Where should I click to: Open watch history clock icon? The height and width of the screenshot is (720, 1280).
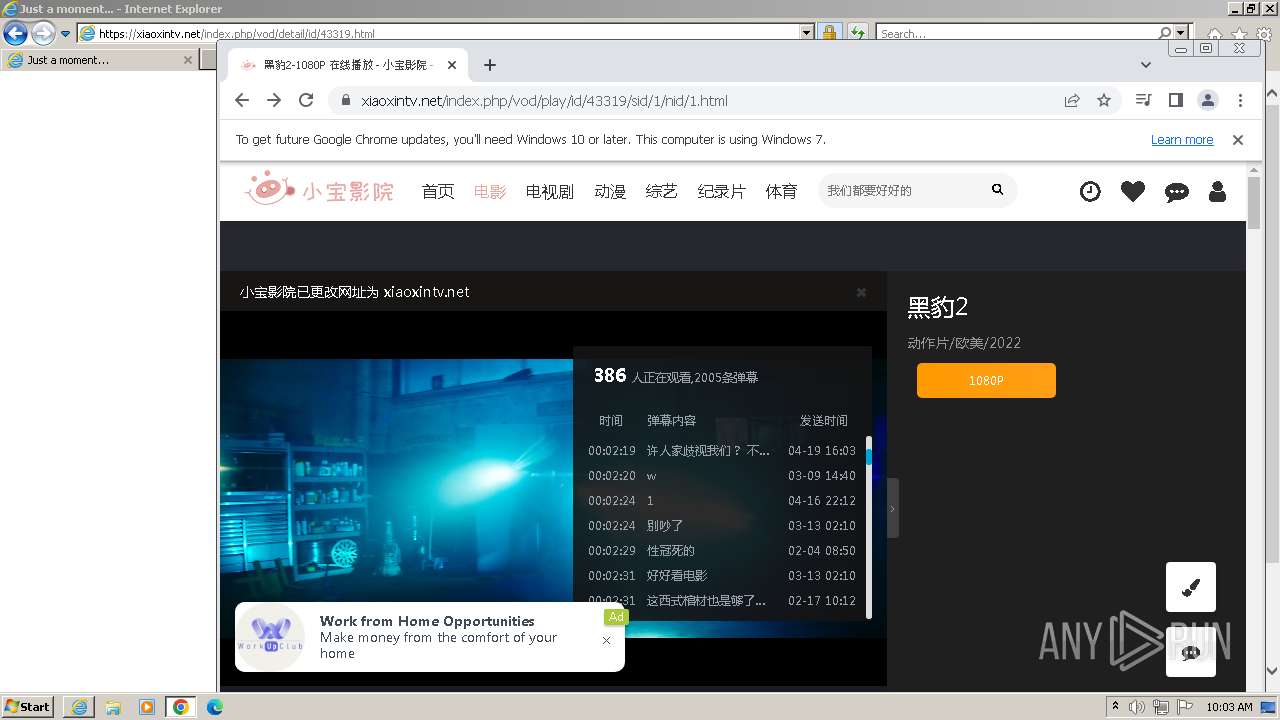1090,191
